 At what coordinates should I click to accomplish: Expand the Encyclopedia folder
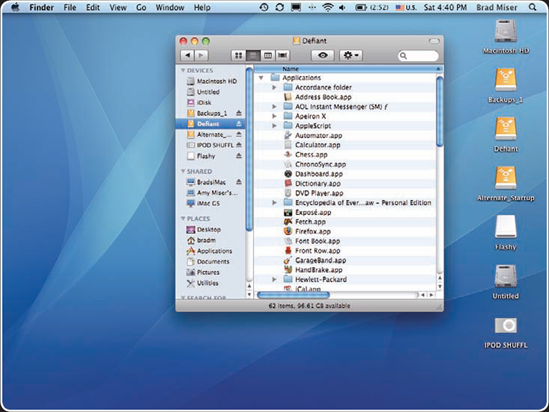[x=274, y=203]
